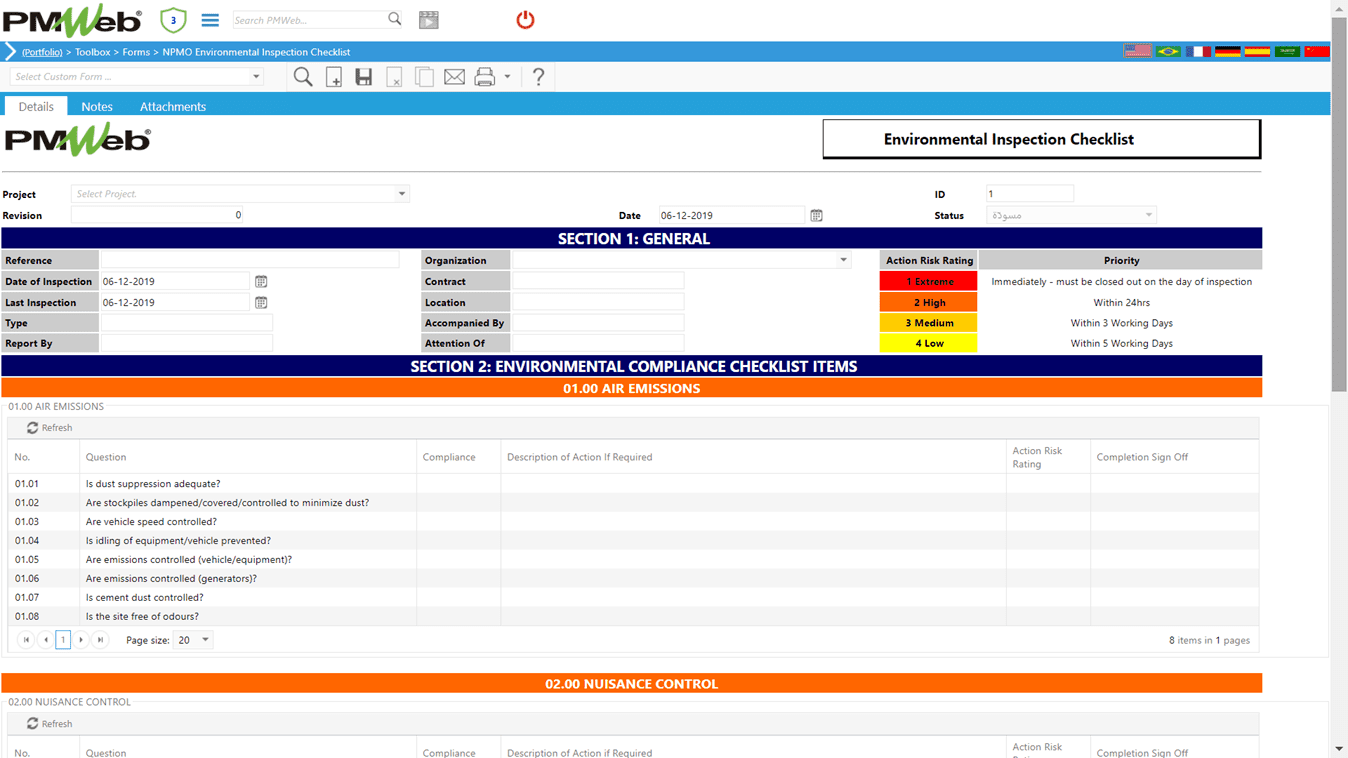The height and width of the screenshot is (758, 1348).
Task: Go to next page in Air Emissions pager
Action: pyautogui.click(x=81, y=640)
